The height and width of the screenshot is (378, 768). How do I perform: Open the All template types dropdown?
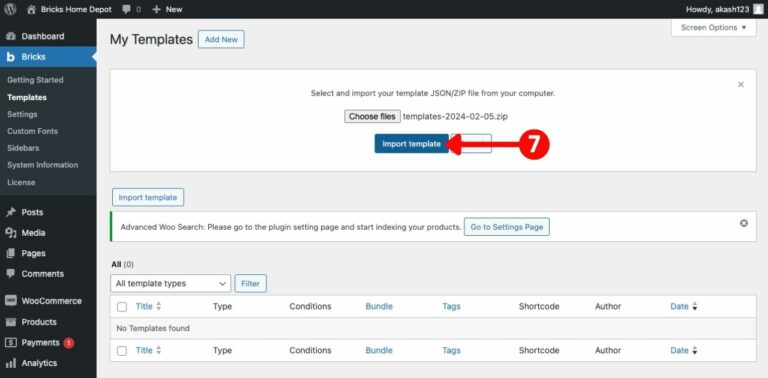(170, 284)
